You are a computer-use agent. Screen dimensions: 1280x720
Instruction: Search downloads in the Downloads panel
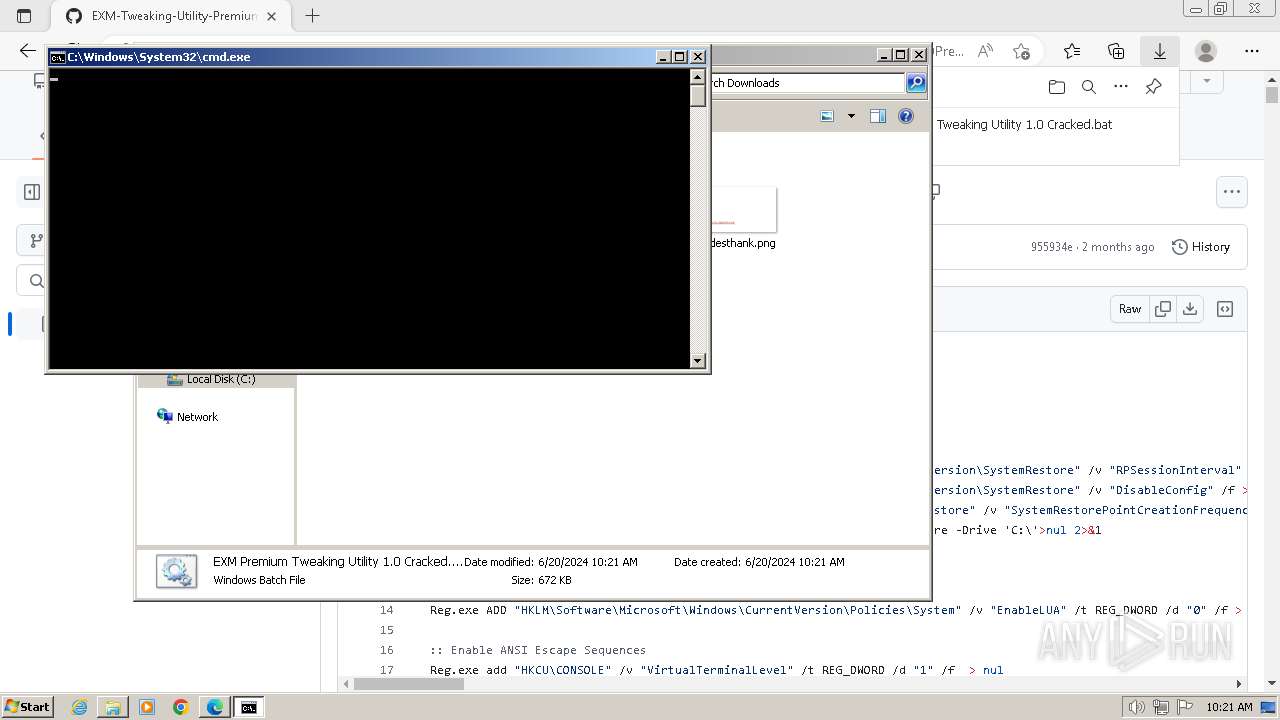coord(1089,87)
